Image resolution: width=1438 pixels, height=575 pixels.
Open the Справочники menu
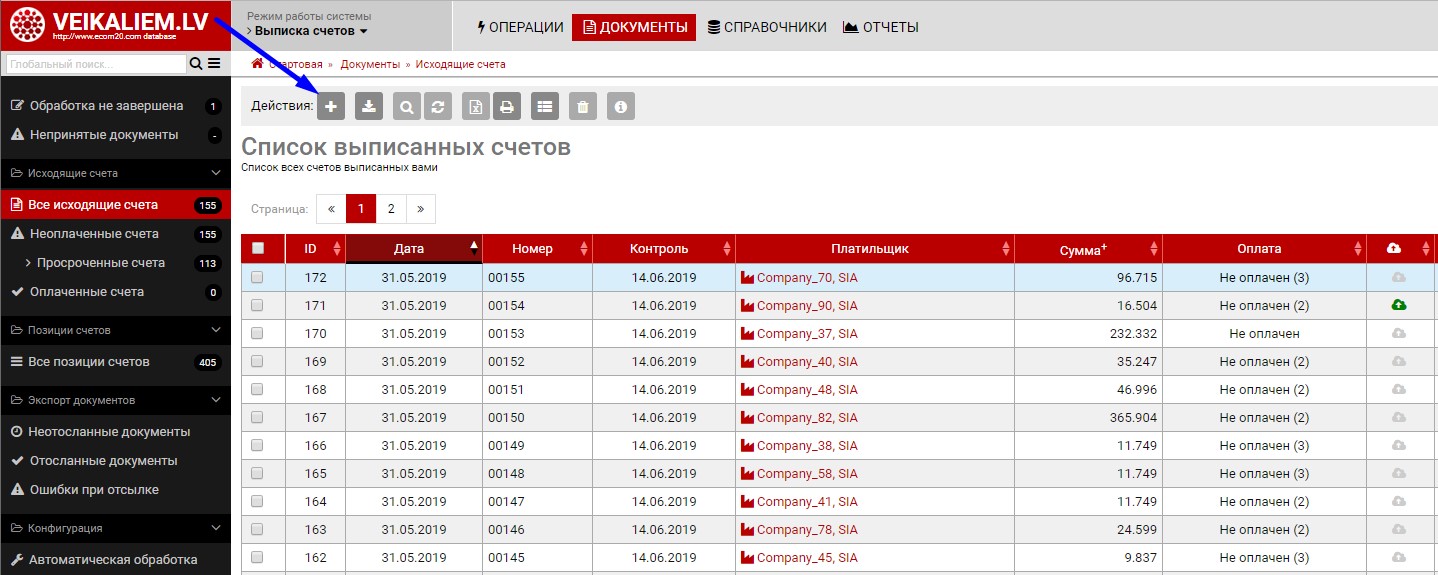[766, 27]
